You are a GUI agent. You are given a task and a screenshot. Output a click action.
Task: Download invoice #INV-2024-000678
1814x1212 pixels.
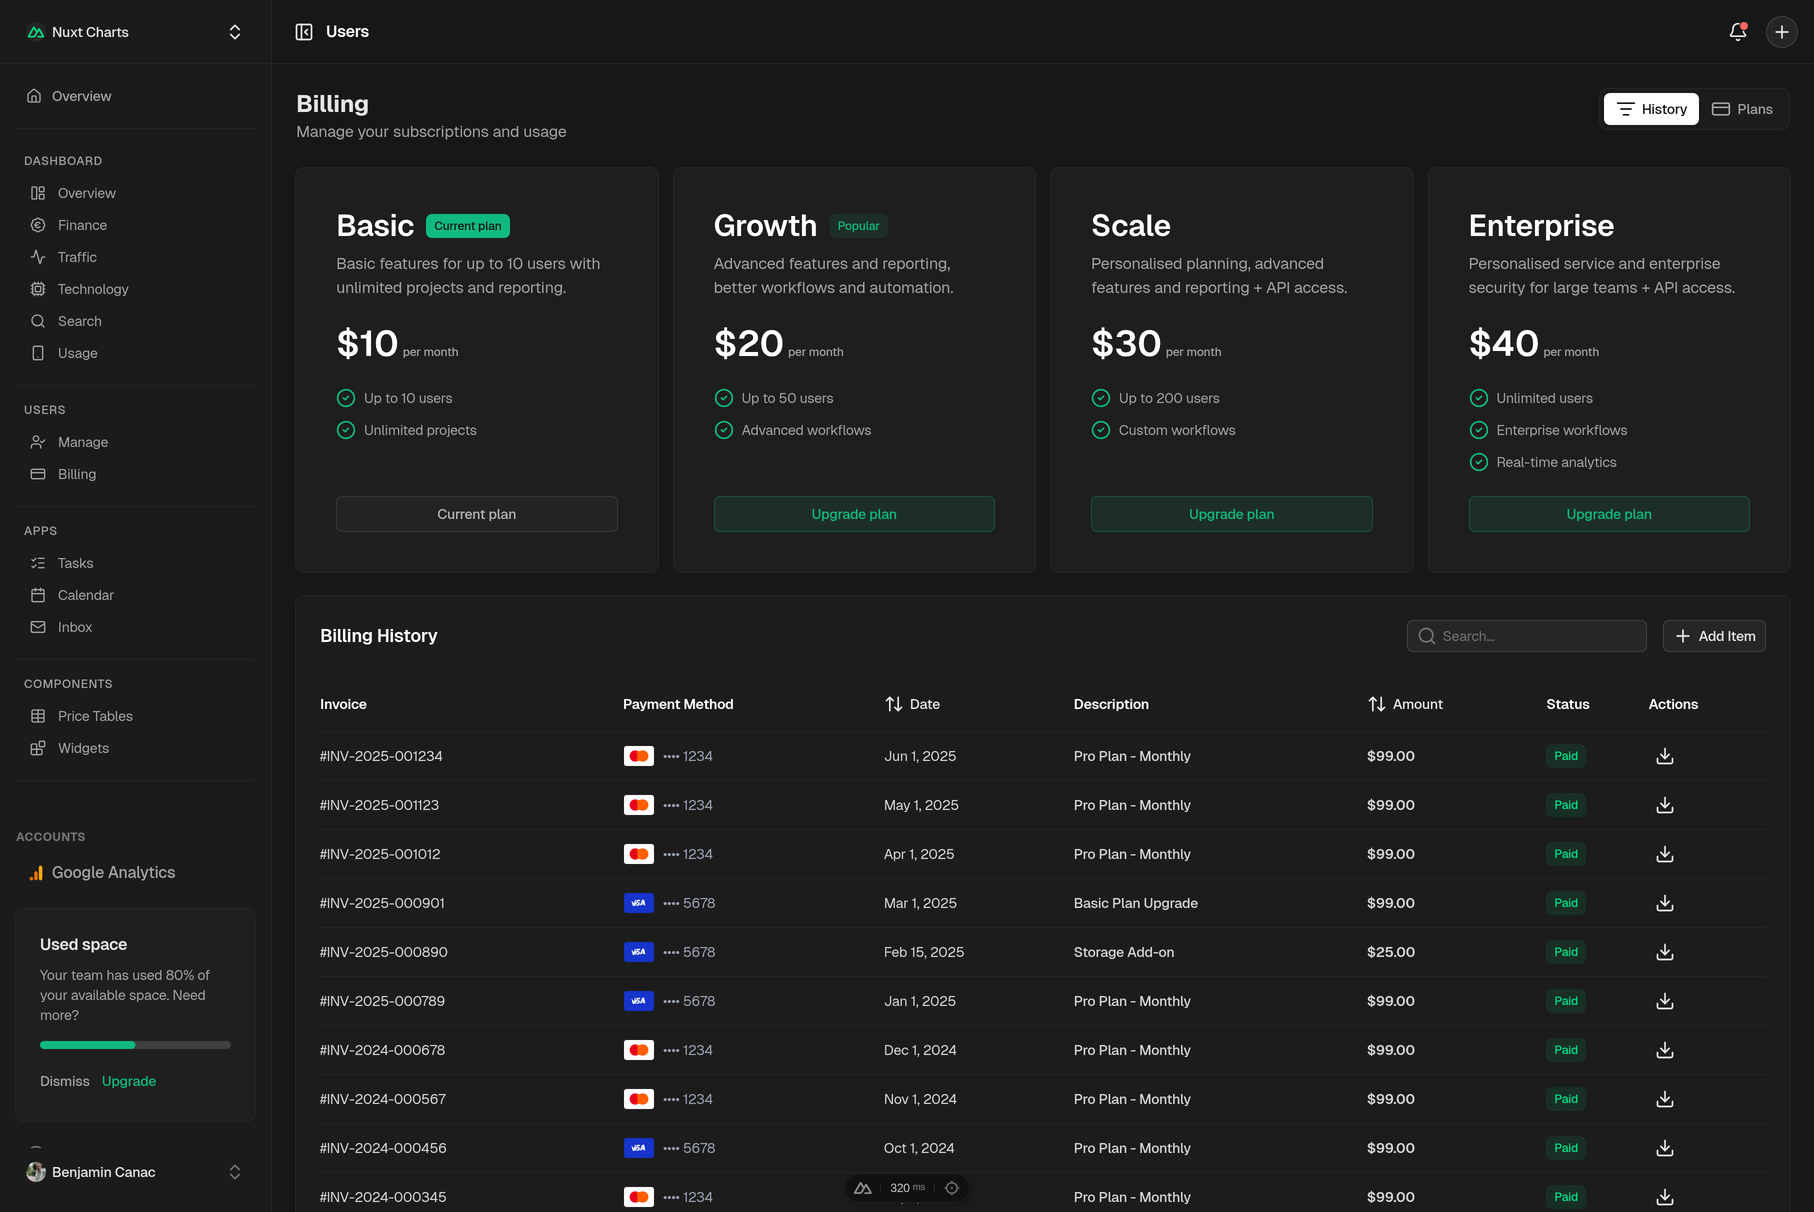click(x=1664, y=1050)
